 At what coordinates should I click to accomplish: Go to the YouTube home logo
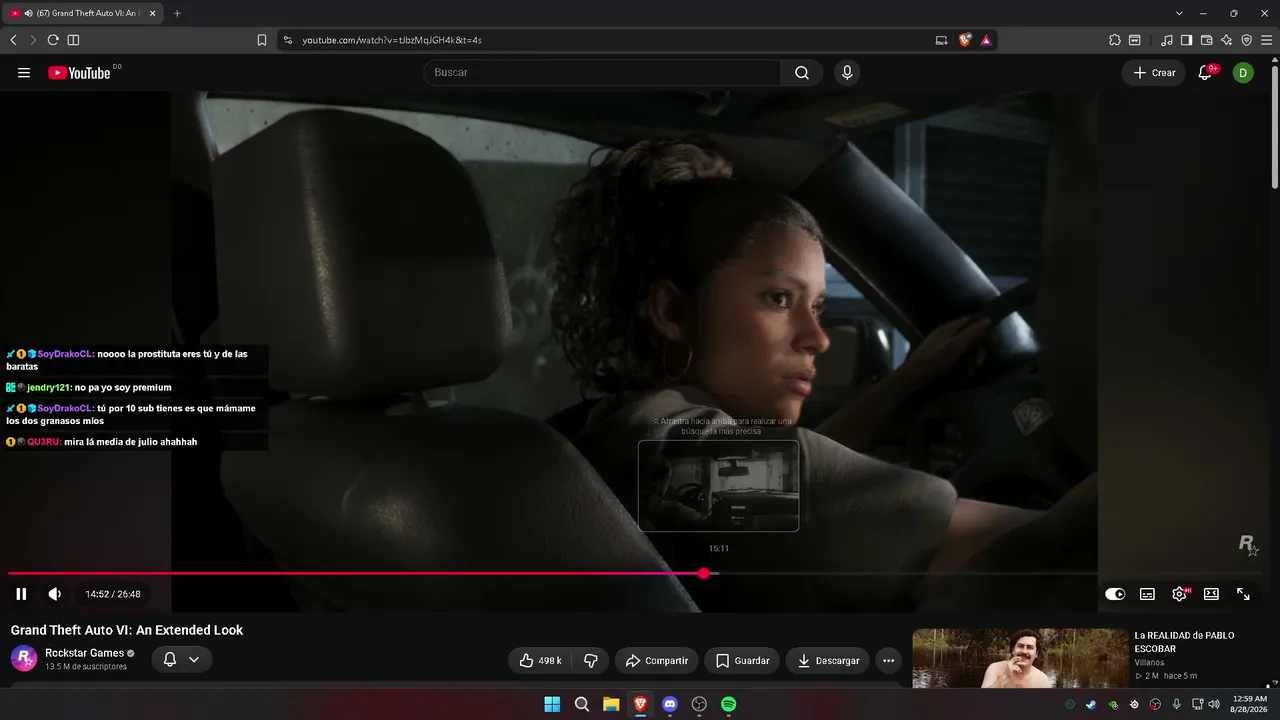coord(79,72)
